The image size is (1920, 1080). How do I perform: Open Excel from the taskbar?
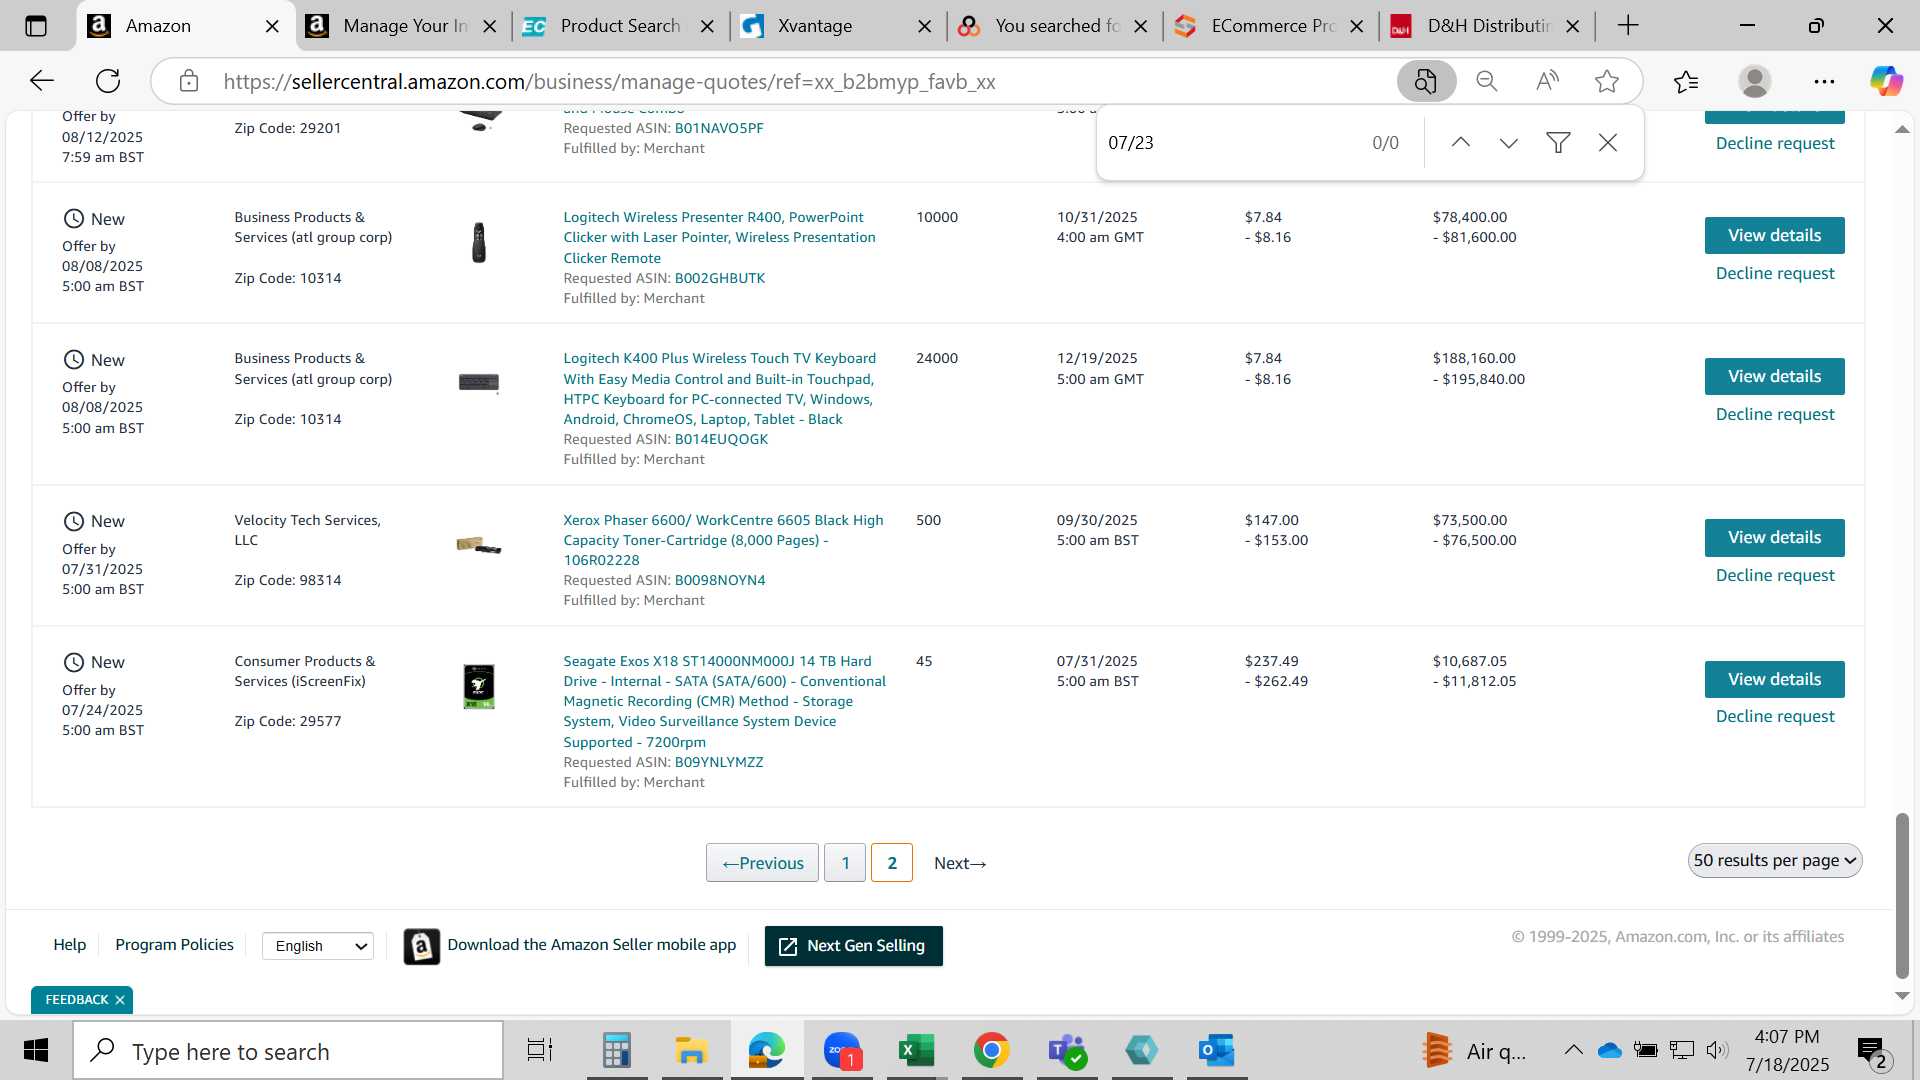[916, 1050]
